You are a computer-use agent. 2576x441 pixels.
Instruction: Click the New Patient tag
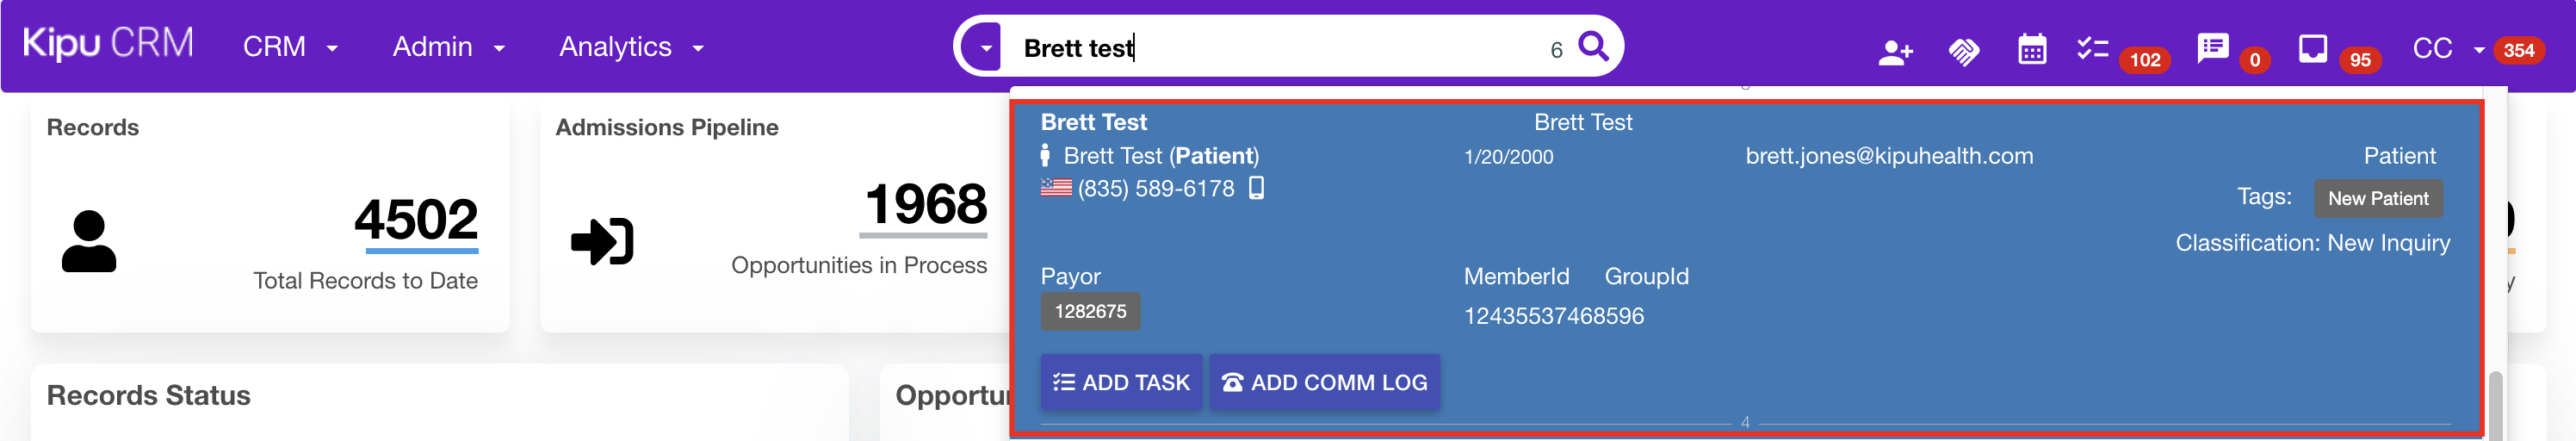coord(2377,198)
